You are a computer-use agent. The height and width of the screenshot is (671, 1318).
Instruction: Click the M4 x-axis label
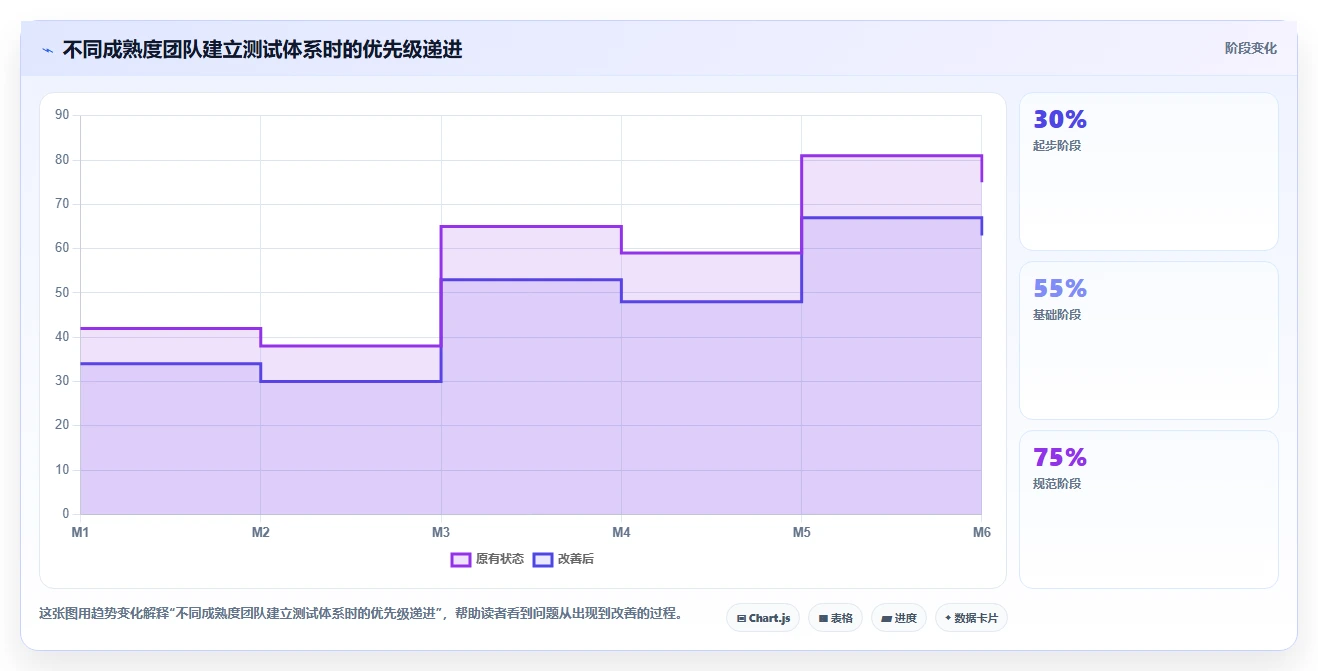pos(621,532)
